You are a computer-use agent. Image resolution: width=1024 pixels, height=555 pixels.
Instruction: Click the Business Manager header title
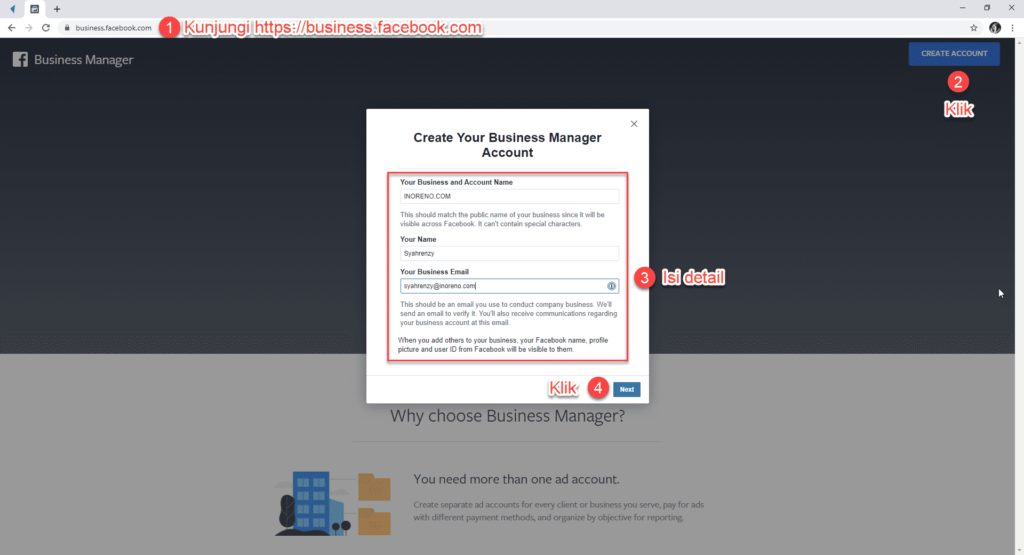(83, 60)
